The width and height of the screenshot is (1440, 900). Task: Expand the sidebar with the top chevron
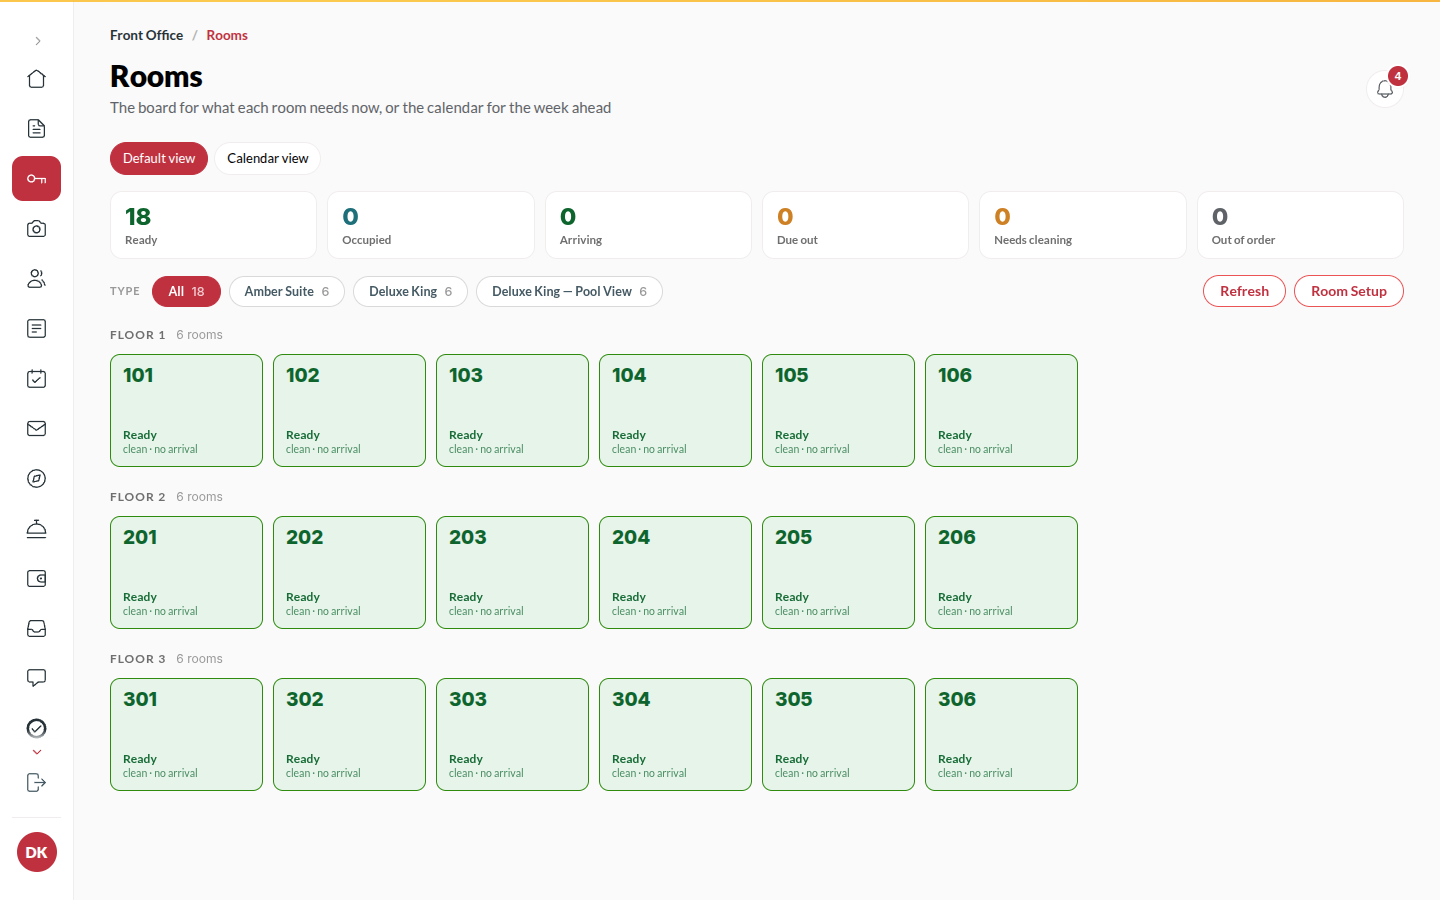[x=37, y=41]
